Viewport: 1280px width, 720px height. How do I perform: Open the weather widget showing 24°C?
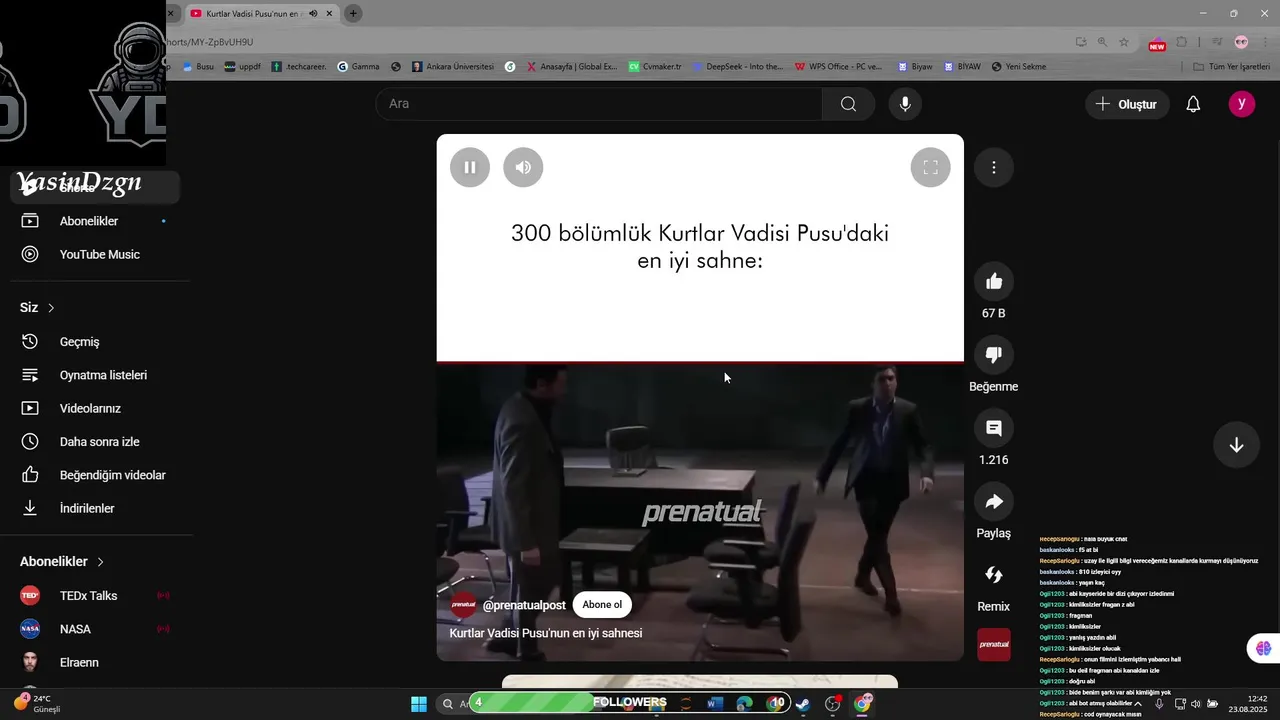click(x=40, y=703)
